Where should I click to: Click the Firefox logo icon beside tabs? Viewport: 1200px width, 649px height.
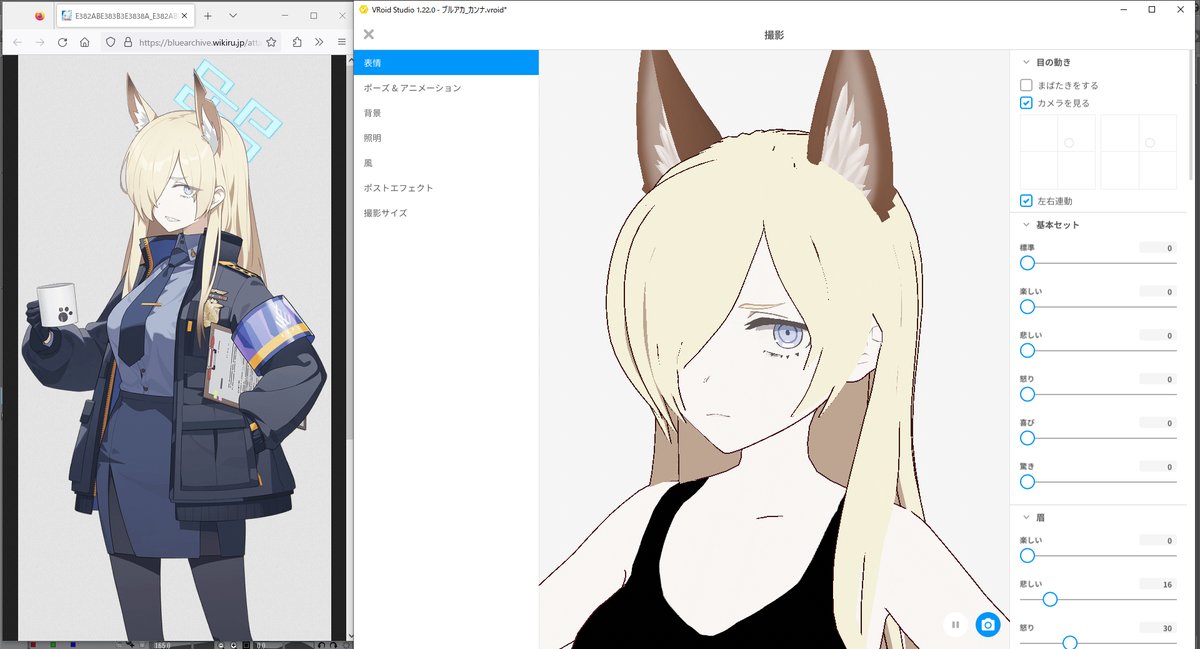pos(39,16)
